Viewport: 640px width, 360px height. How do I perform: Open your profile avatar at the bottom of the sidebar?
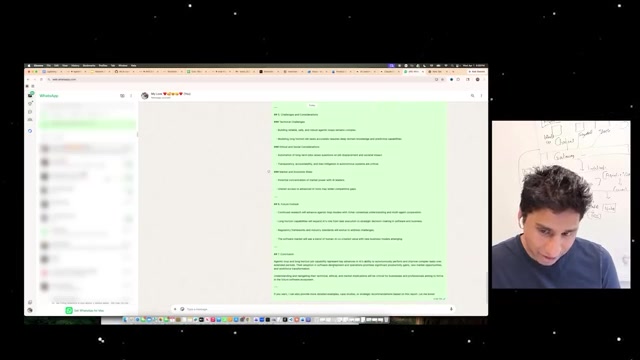click(x=30, y=310)
